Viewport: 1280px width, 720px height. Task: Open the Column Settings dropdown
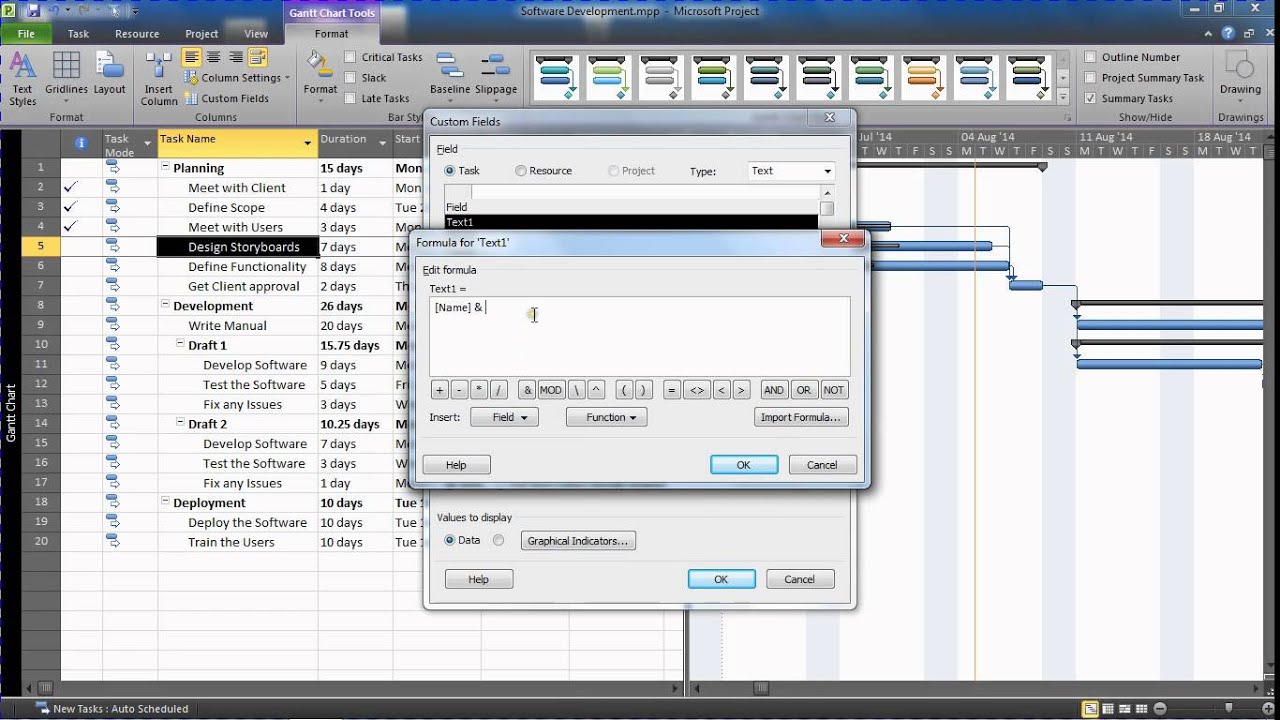[237, 78]
